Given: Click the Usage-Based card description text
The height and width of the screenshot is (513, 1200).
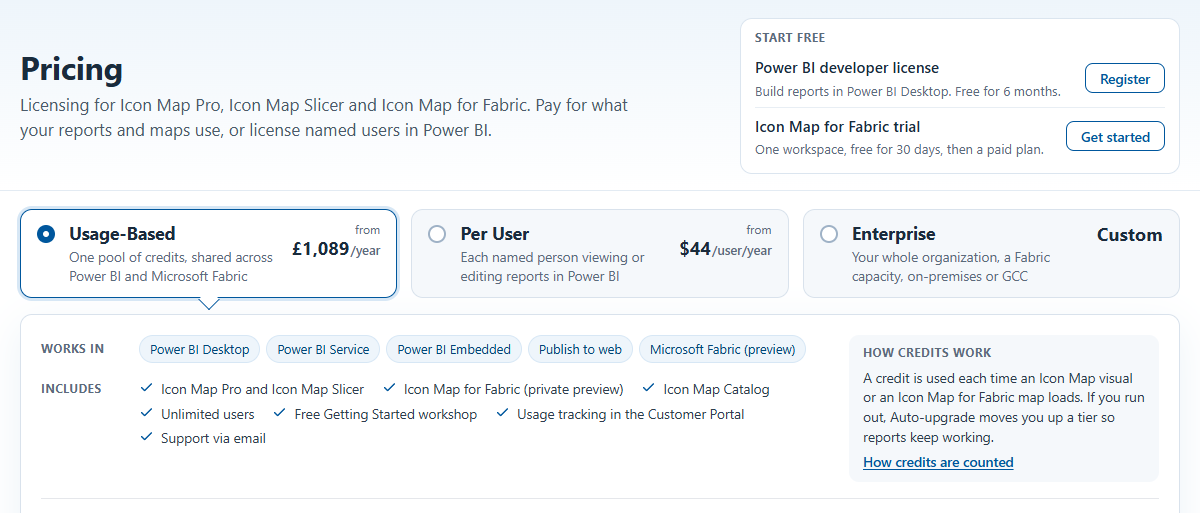Looking at the screenshot, I should 171,267.
